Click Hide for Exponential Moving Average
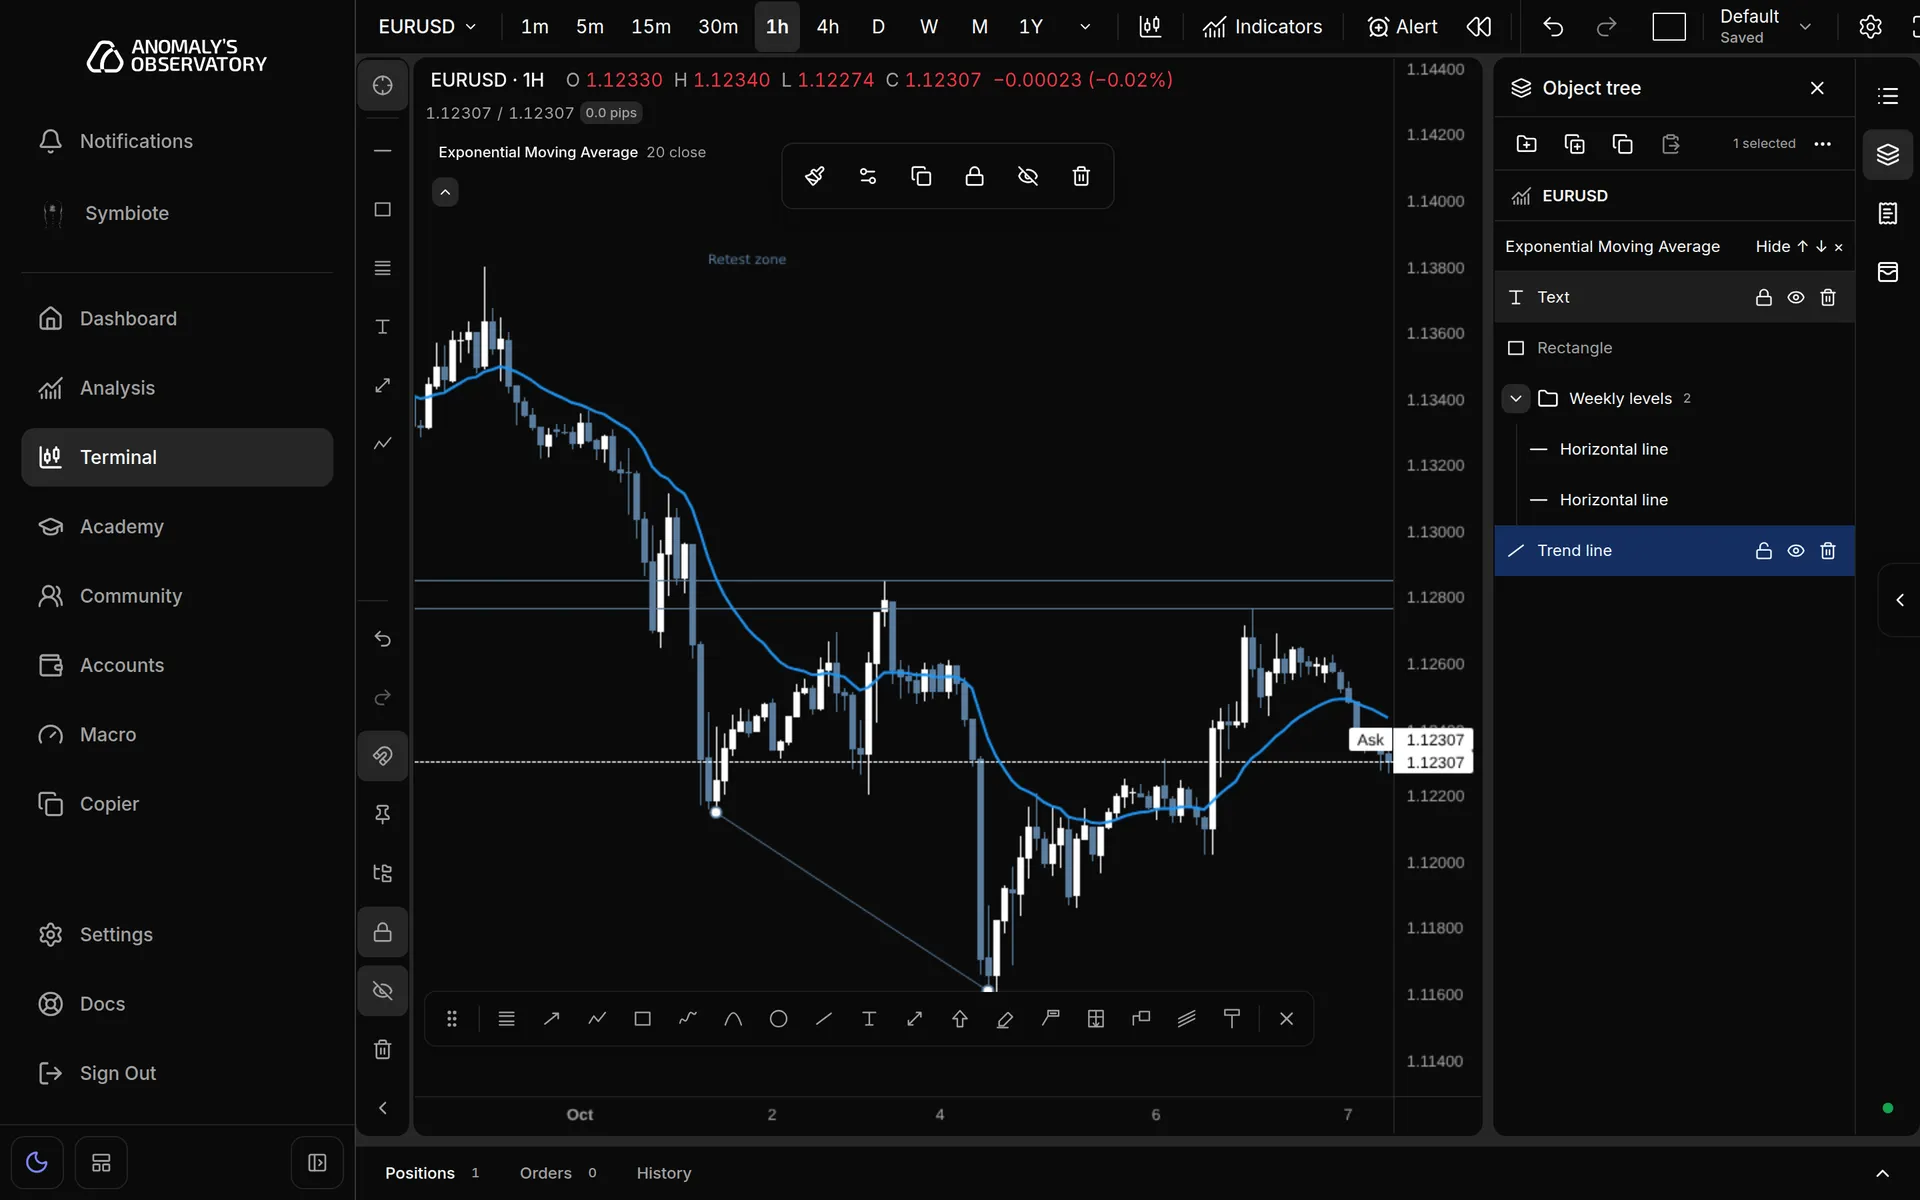This screenshot has height=1200, width=1920. [x=1772, y=247]
